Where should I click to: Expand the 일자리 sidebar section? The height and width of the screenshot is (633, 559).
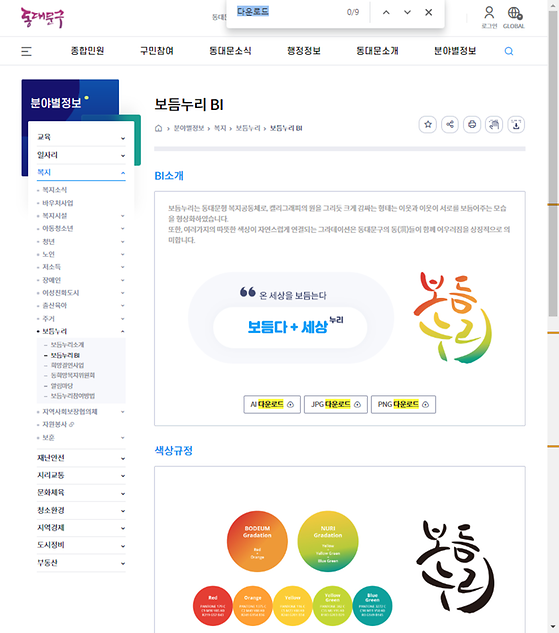81,155
